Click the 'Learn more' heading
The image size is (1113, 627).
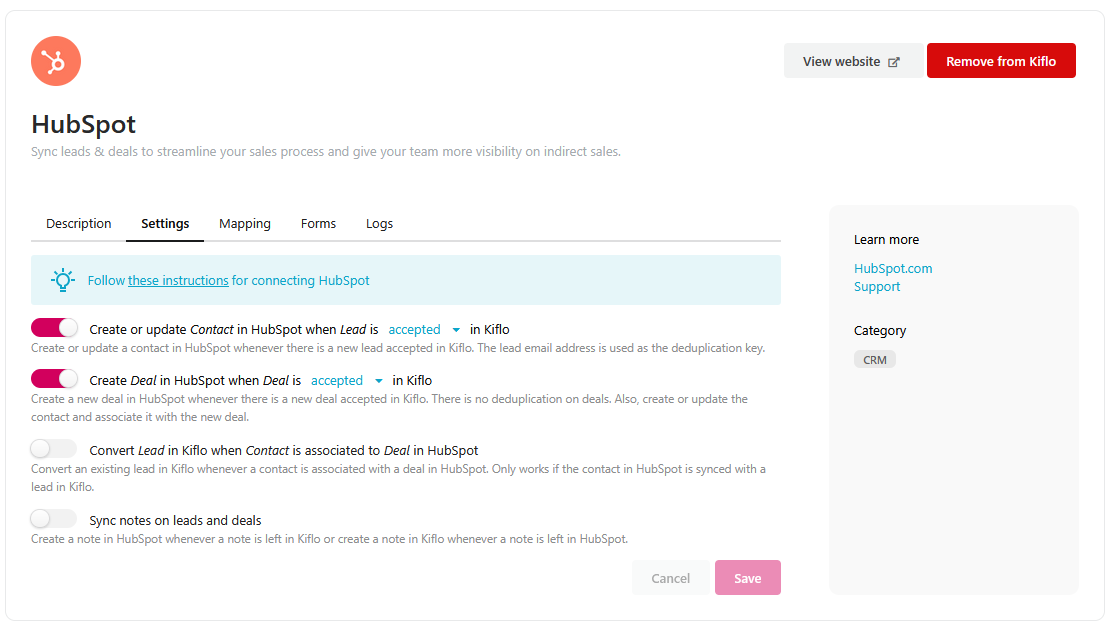(x=886, y=240)
